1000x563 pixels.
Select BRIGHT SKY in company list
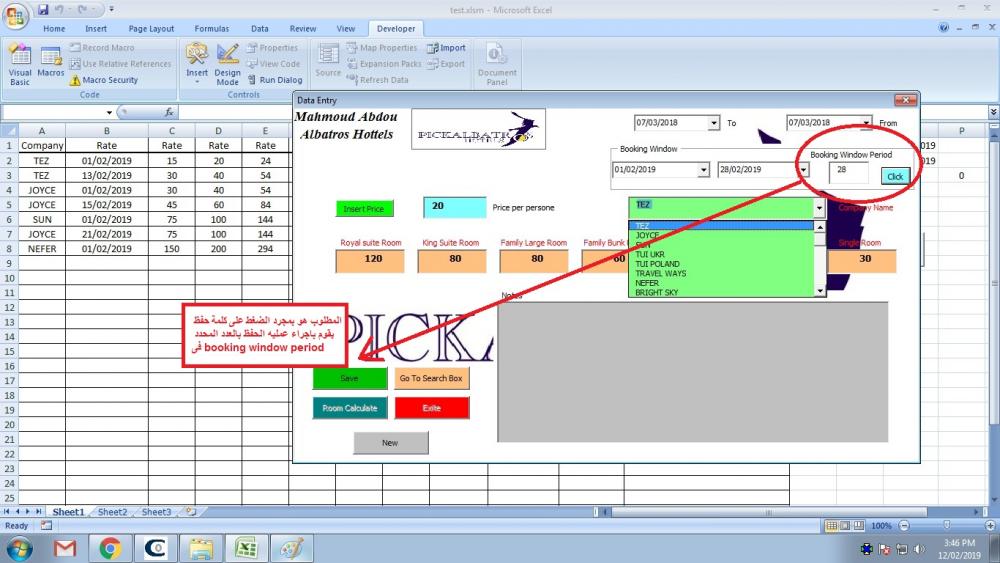tap(721, 293)
